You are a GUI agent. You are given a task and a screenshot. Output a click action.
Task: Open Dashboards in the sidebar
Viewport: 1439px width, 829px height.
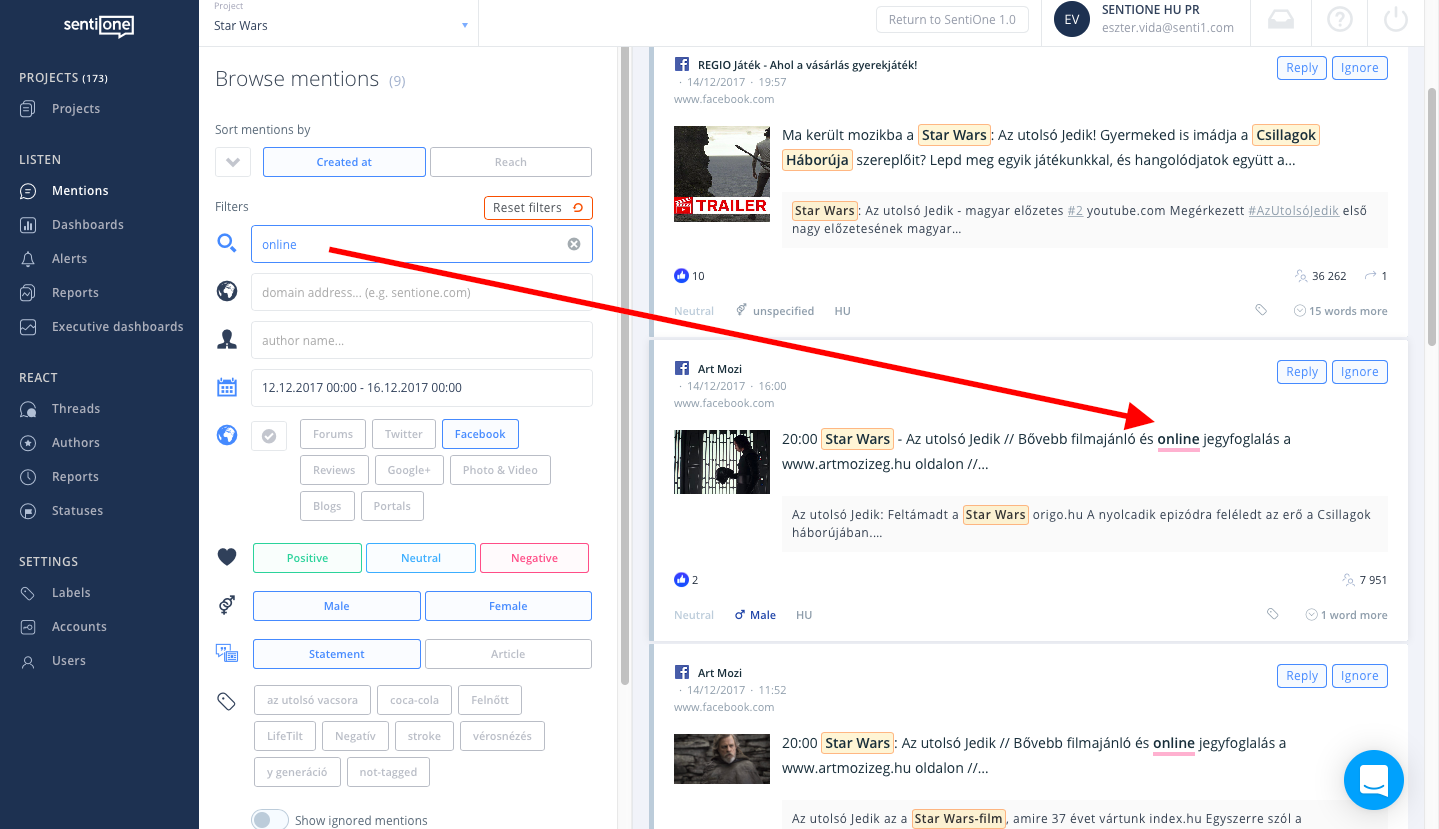(x=87, y=225)
